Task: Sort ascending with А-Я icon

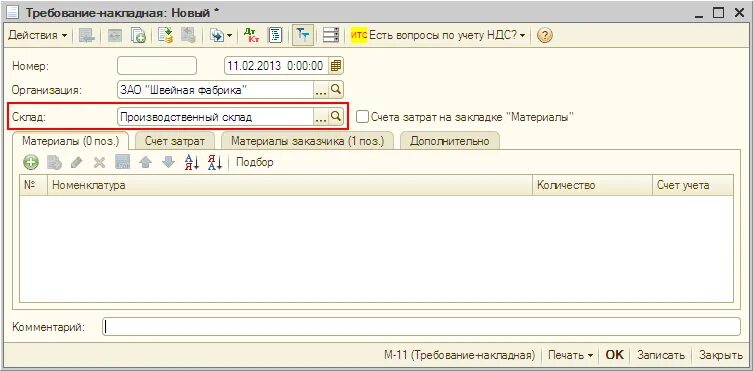Action: tap(192, 163)
